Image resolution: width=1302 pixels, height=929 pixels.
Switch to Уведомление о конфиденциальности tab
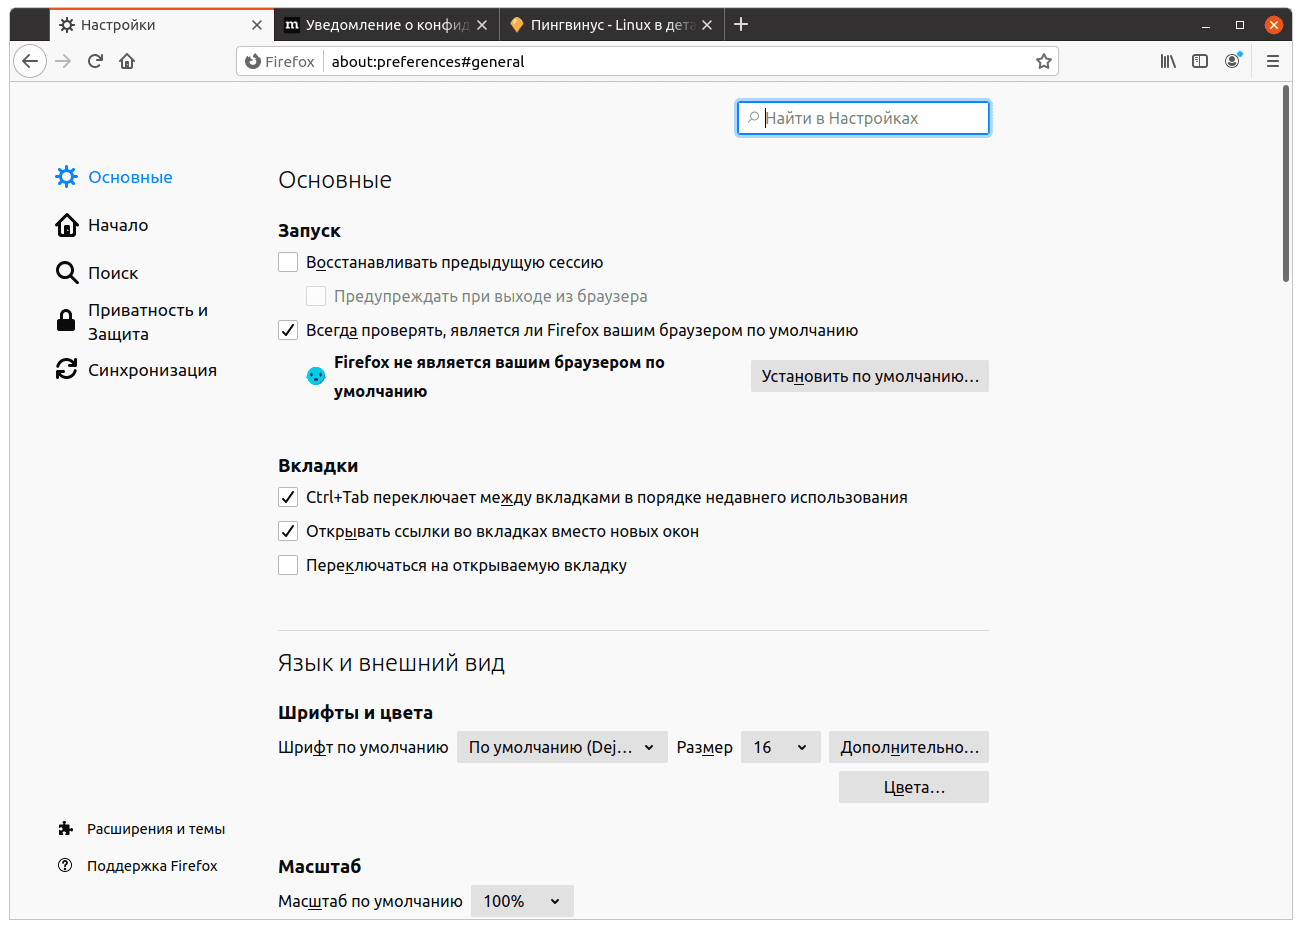coord(386,25)
